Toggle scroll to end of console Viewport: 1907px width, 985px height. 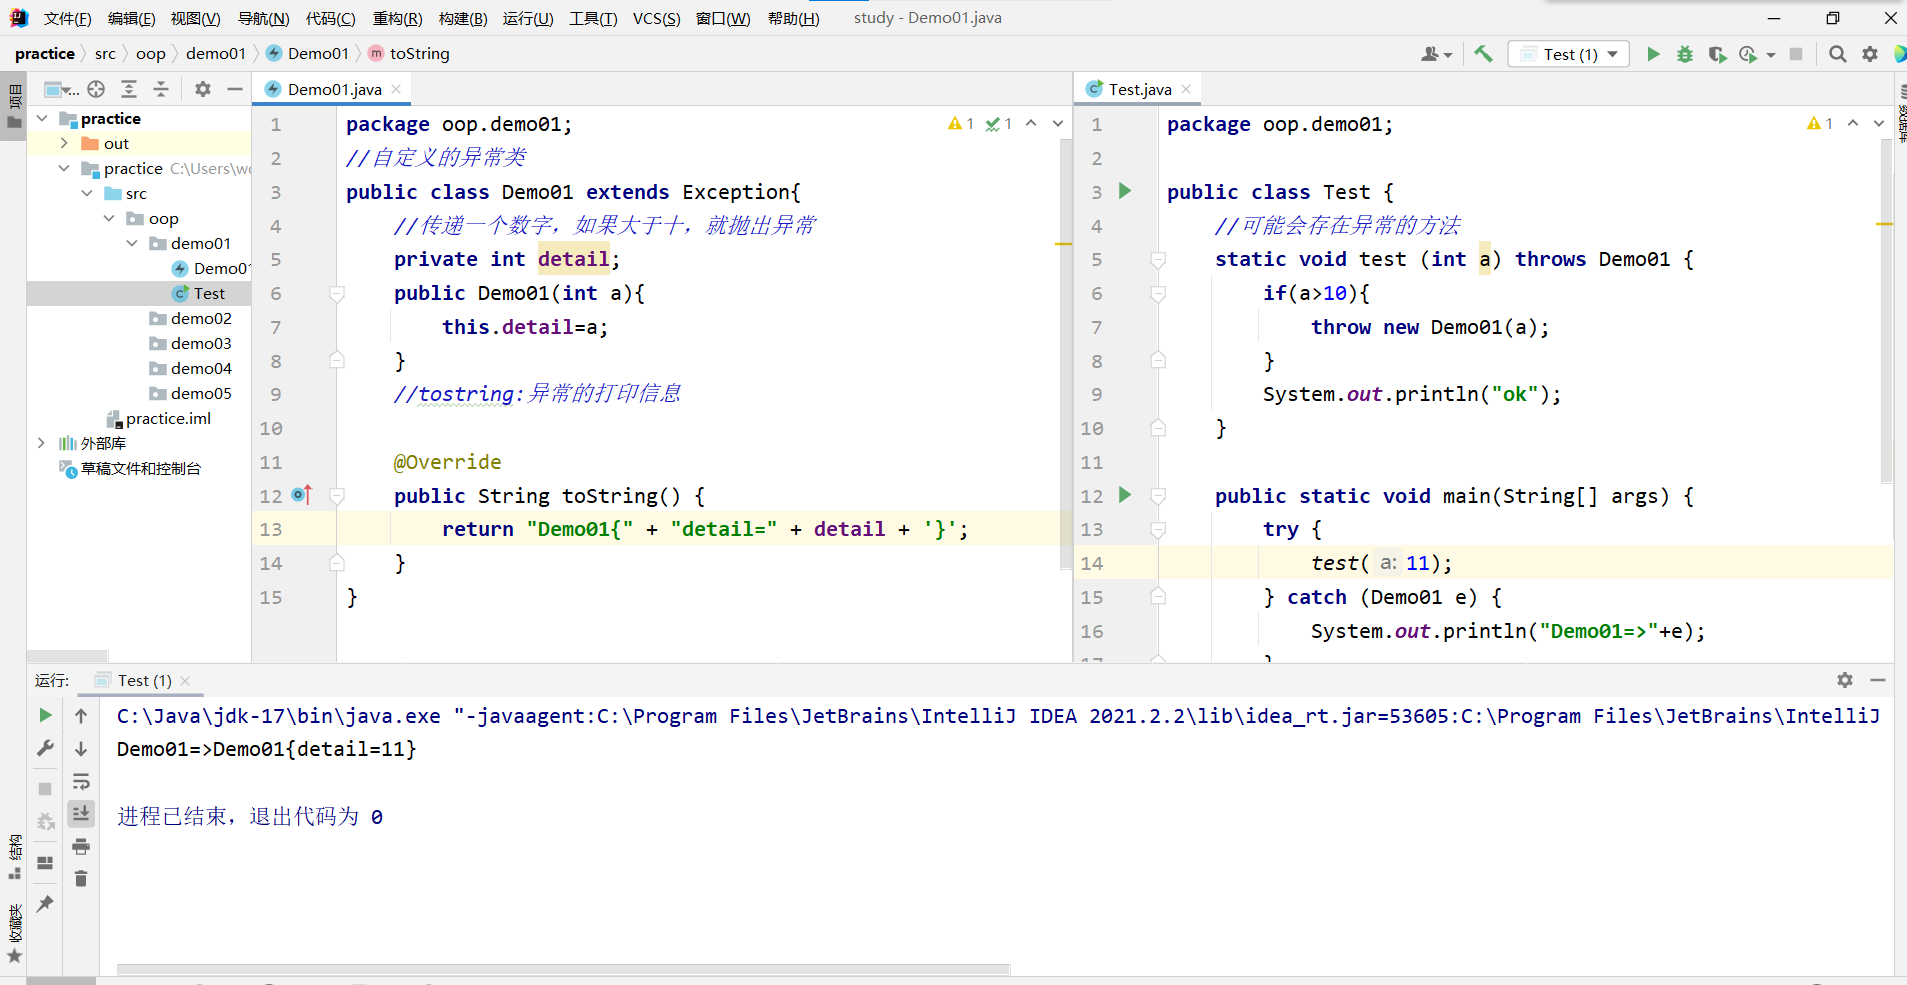tap(81, 813)
